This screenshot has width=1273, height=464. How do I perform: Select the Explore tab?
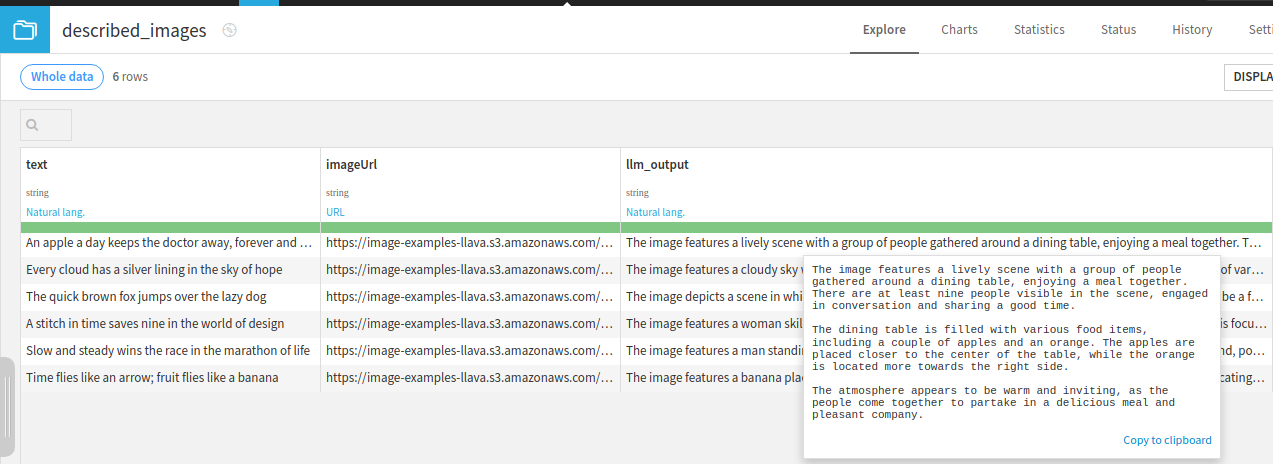[x=884, y=30]
